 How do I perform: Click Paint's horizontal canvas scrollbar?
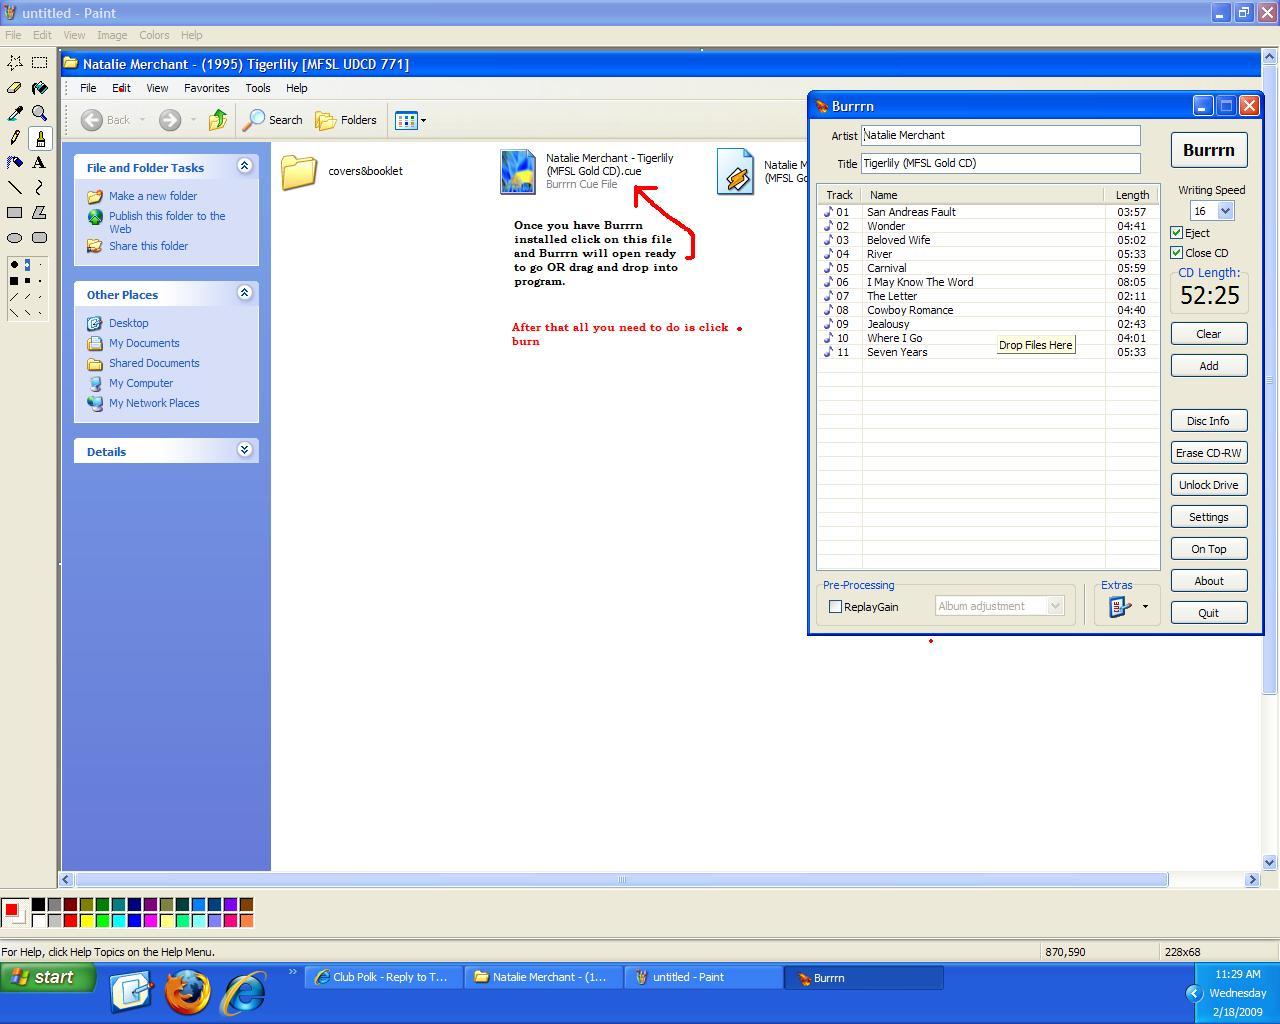click(622, 880)
